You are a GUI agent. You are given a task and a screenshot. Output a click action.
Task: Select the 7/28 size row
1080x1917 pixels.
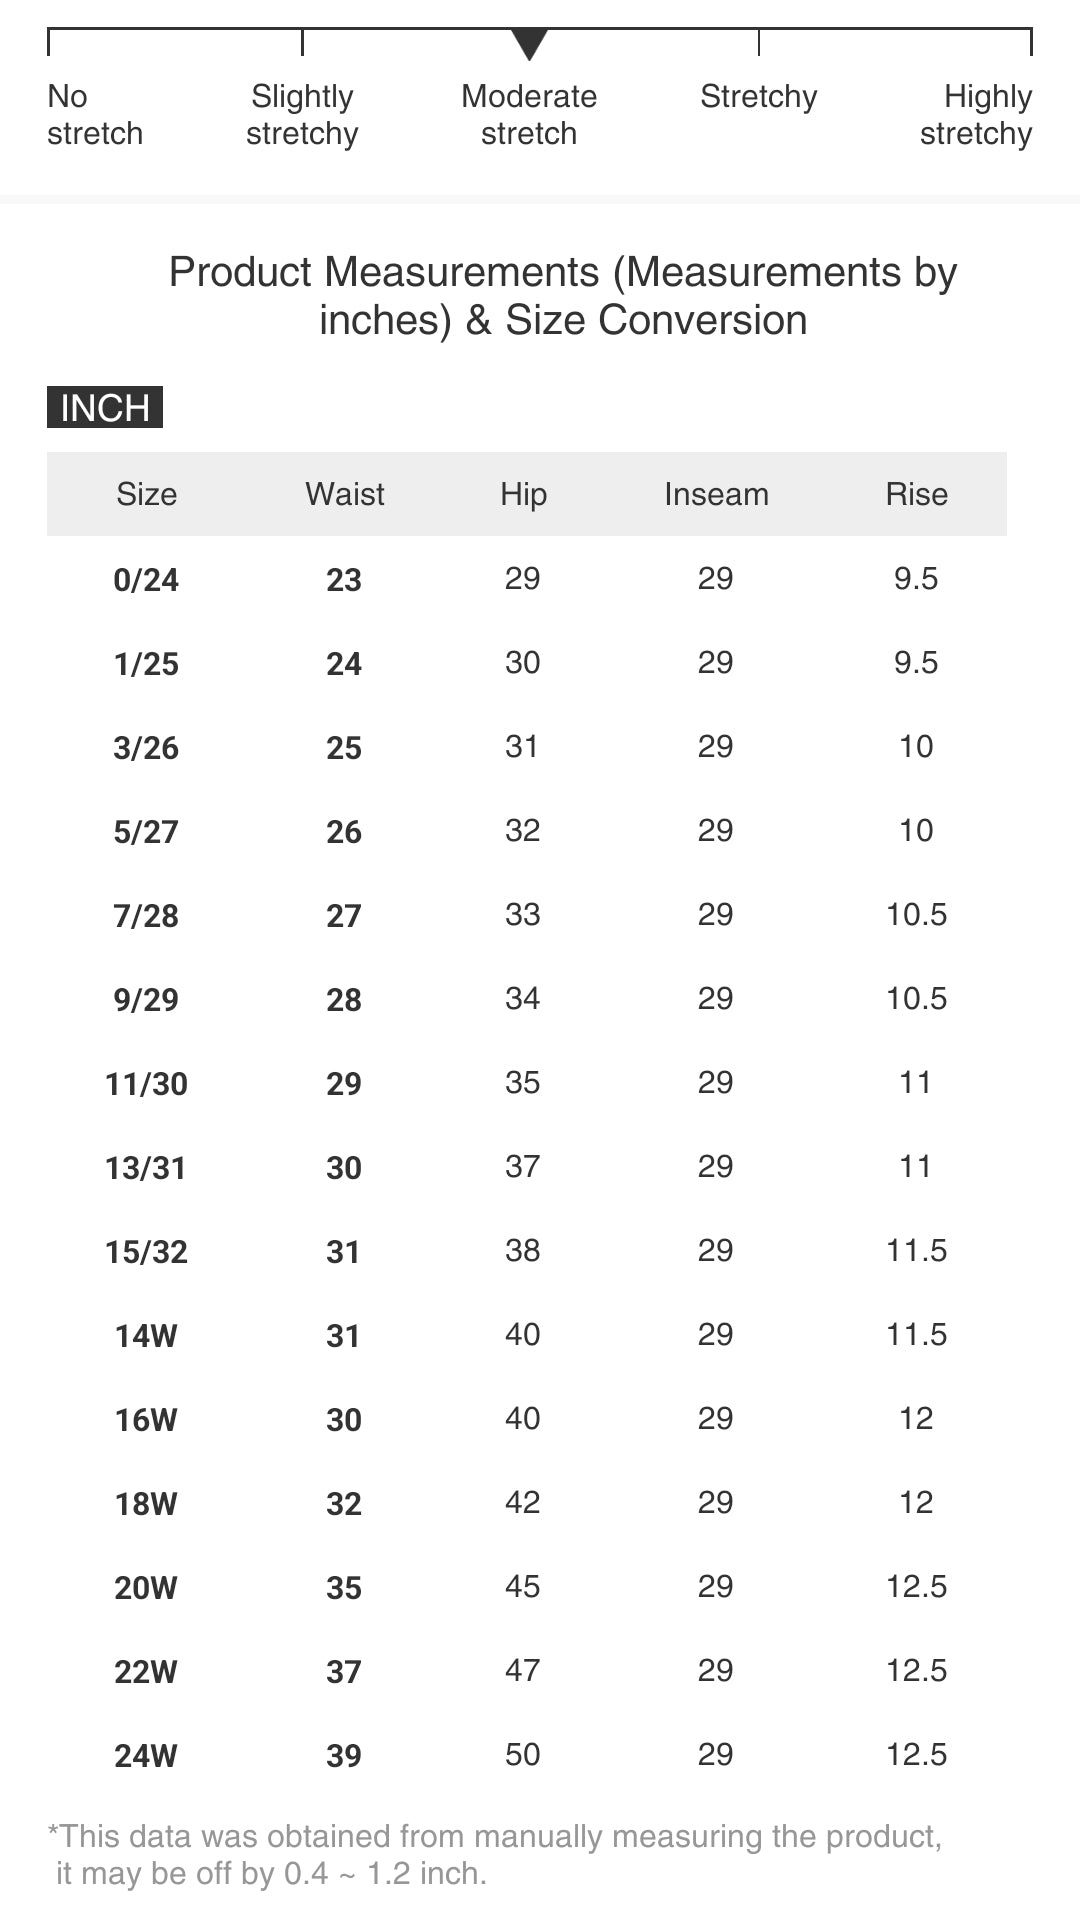point(146,916)
